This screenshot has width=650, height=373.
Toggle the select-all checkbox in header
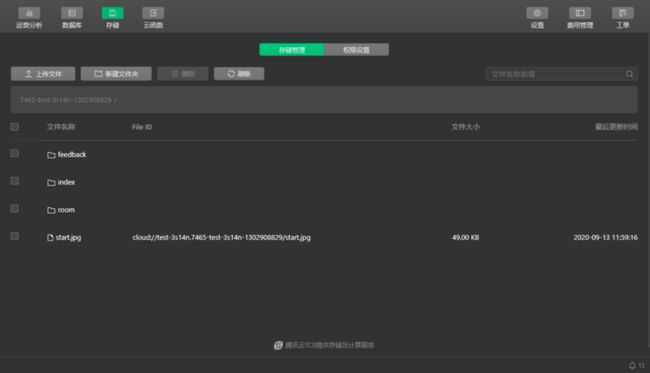tap(15, 126)
